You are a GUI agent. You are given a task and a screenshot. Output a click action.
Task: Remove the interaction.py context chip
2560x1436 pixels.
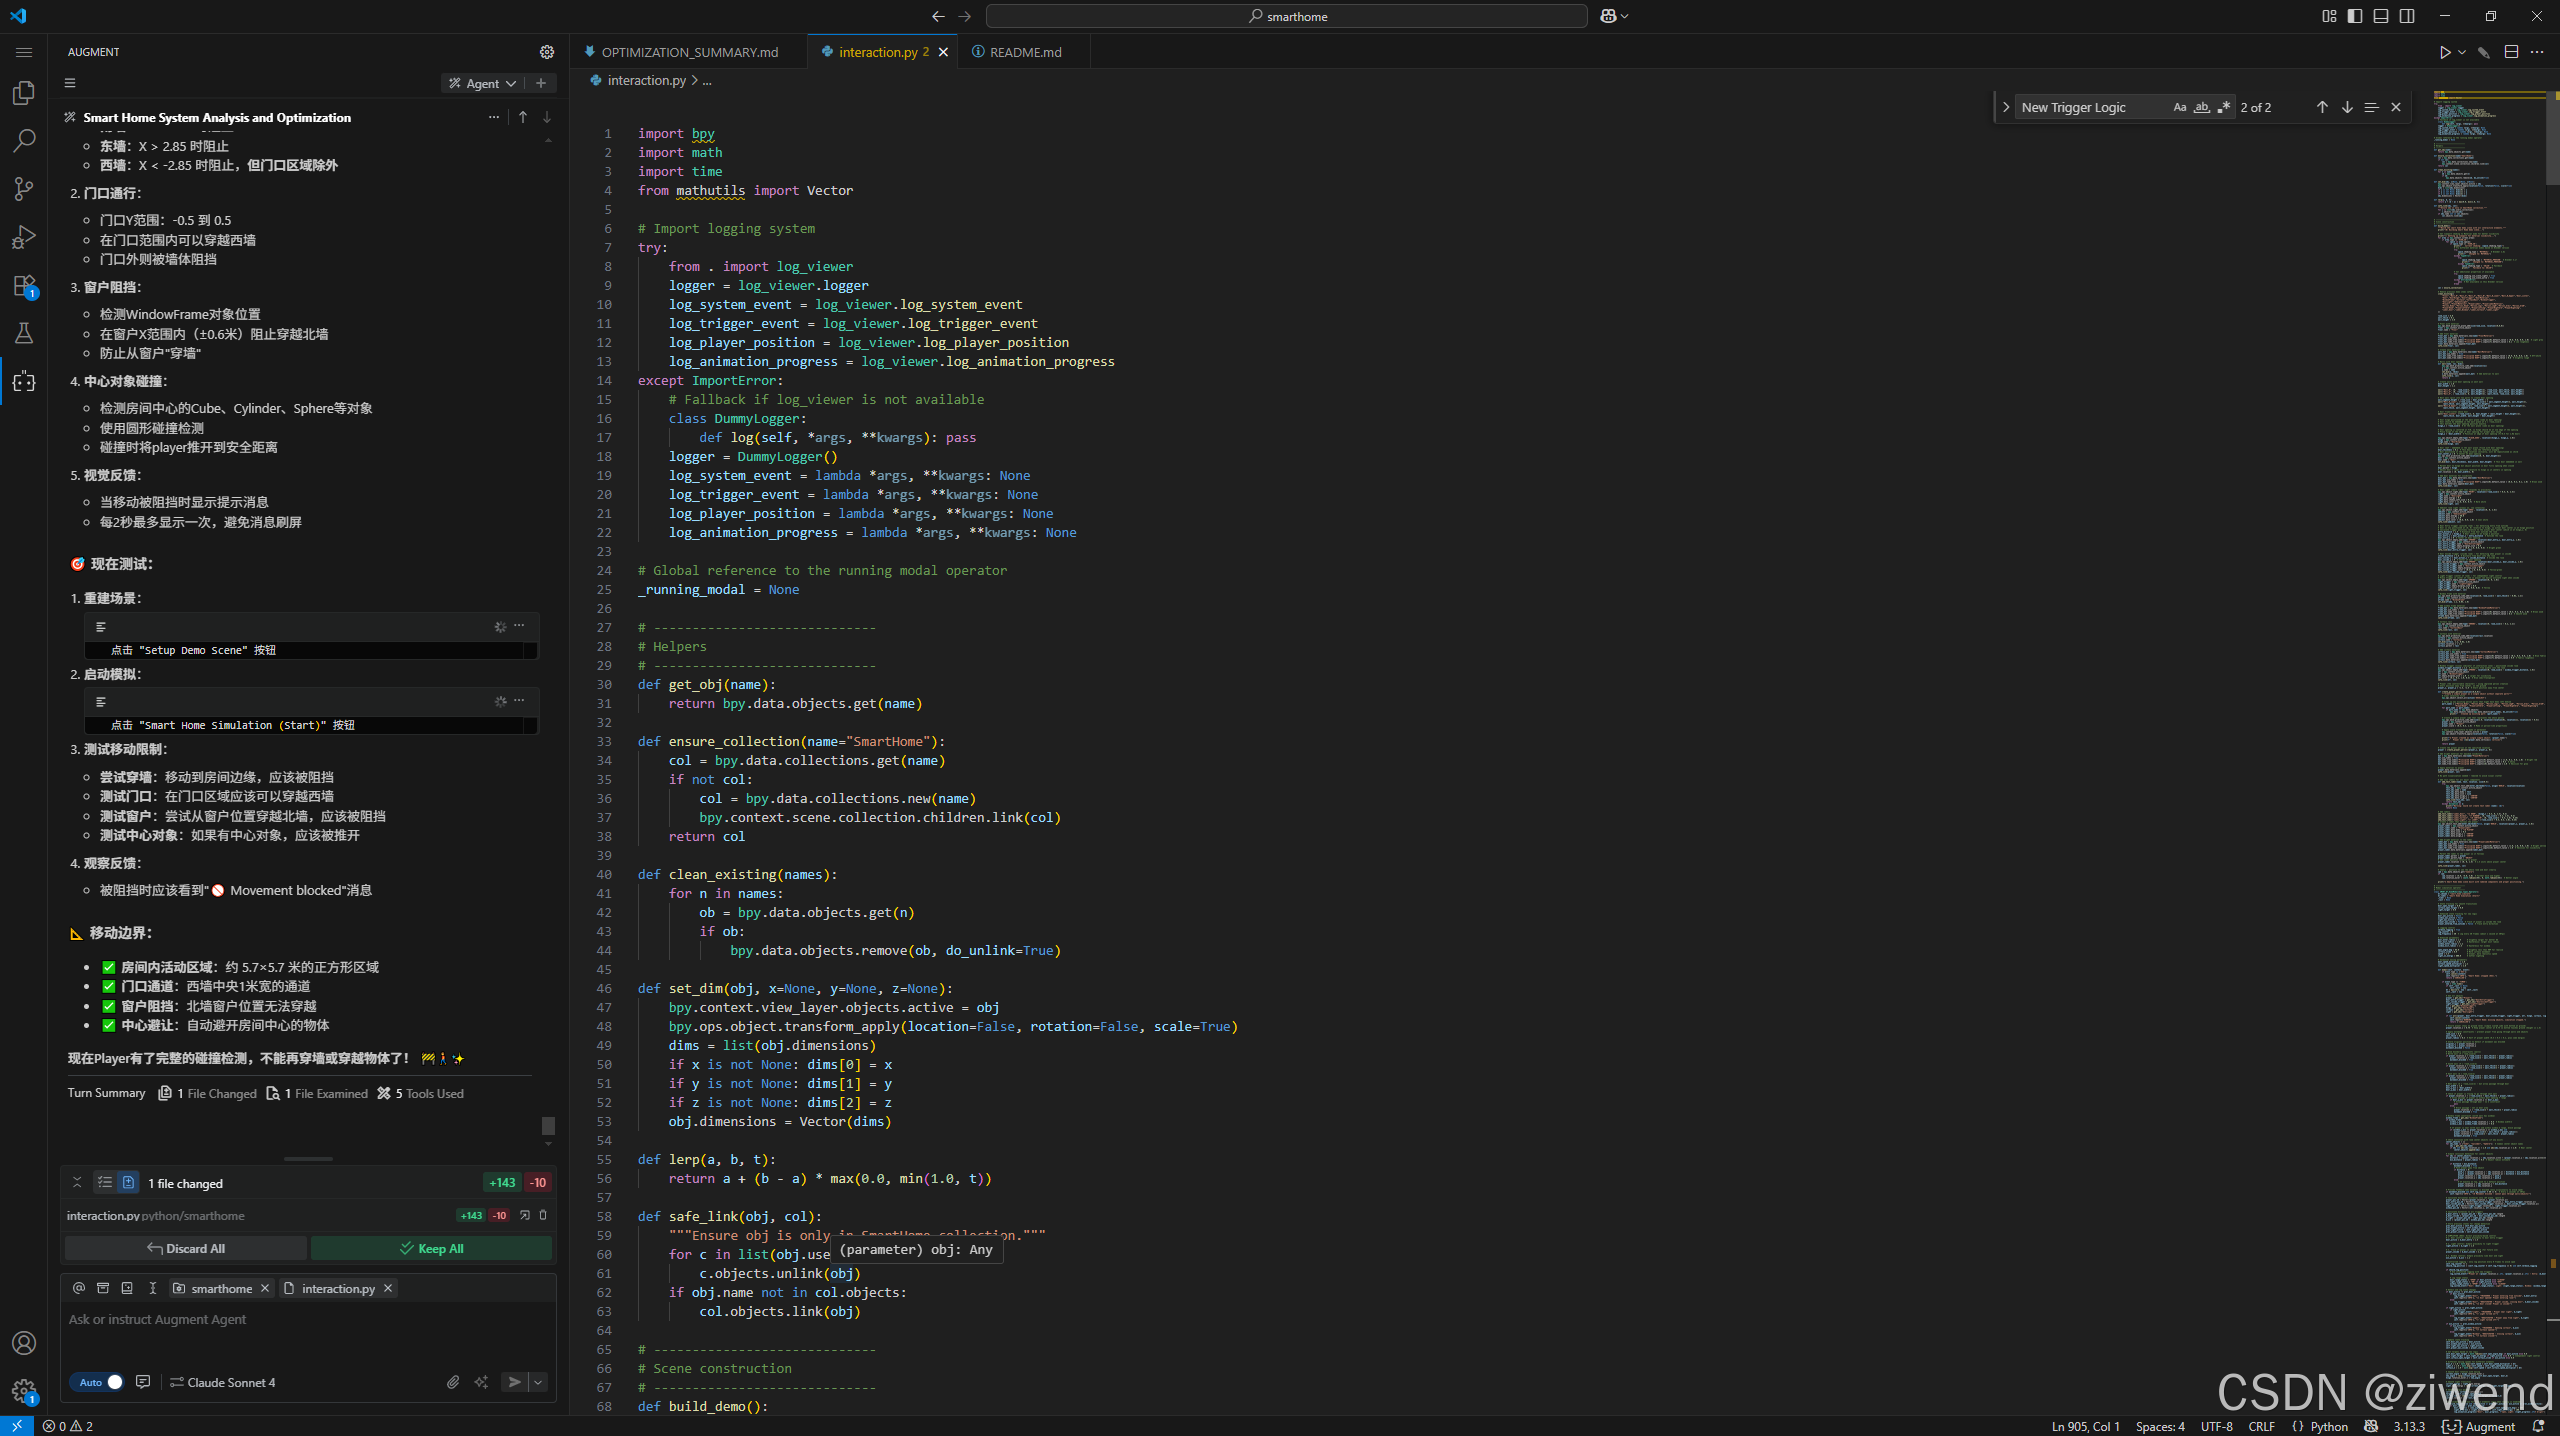tap(388, 1288)
